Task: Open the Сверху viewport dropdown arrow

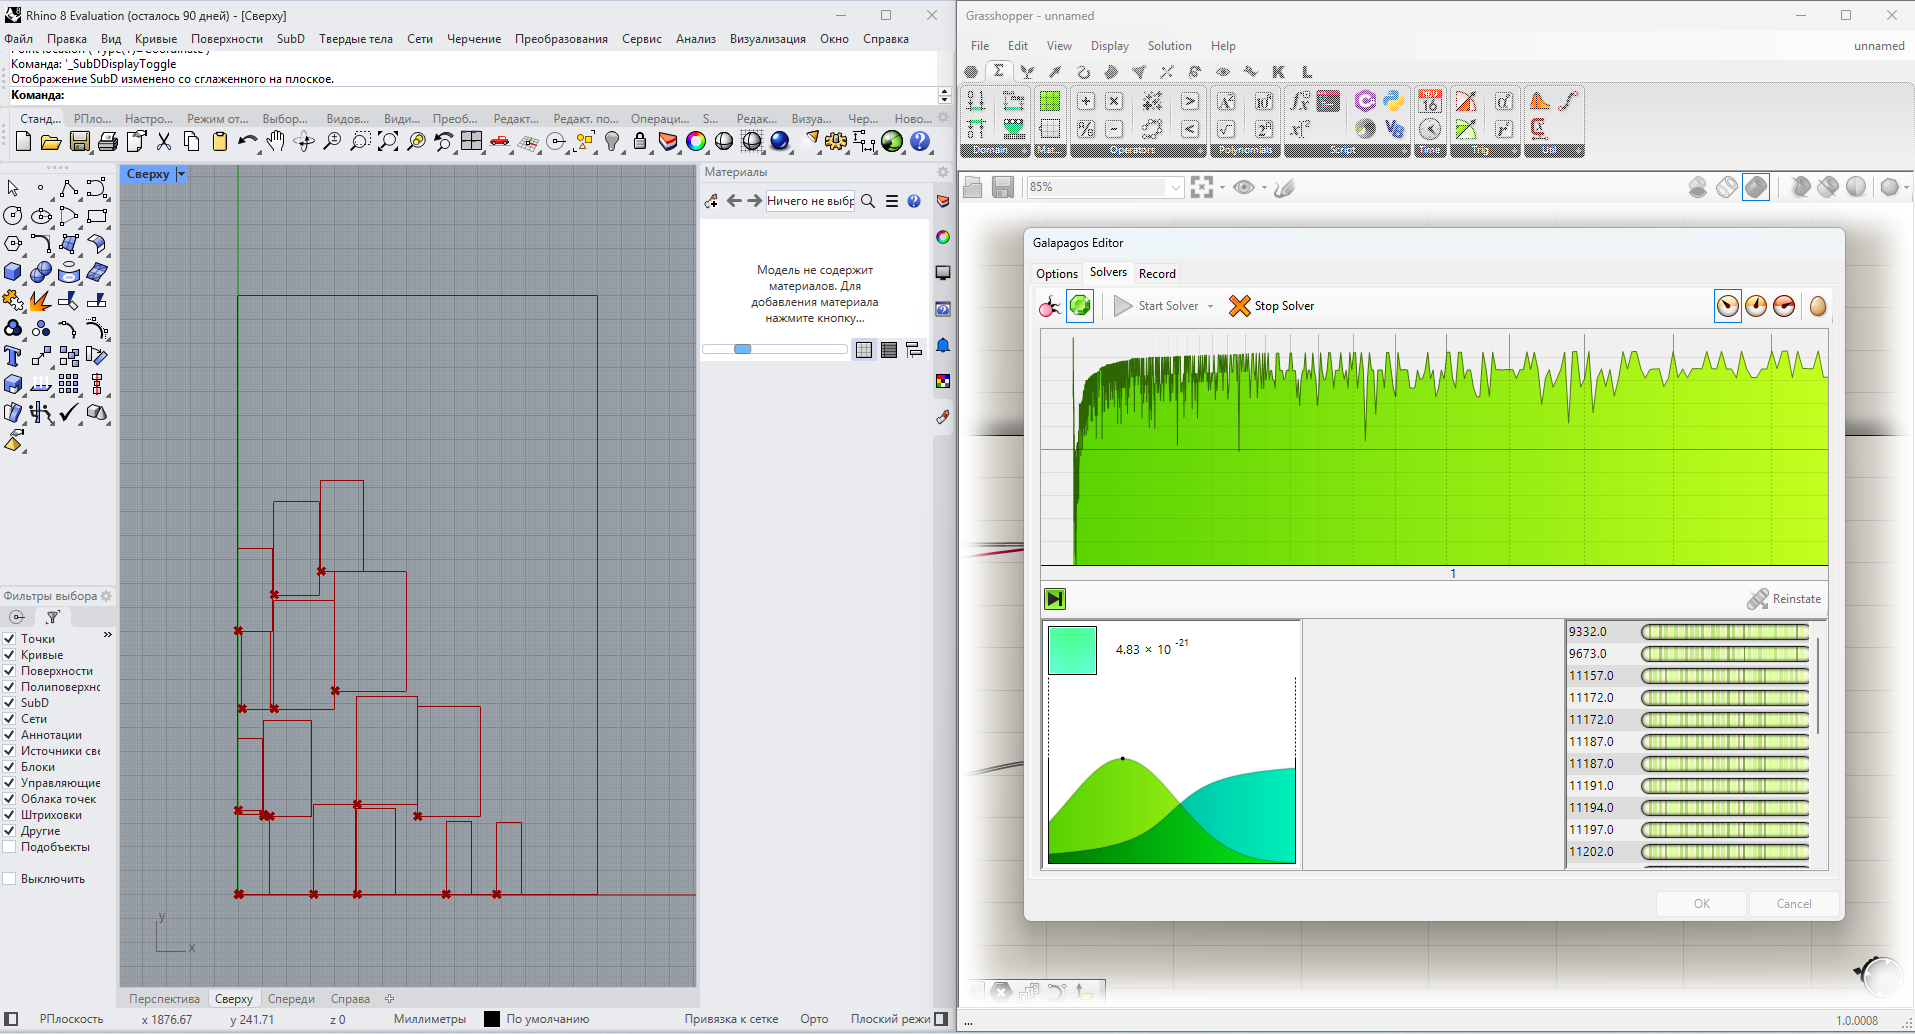Action: [x=181, y=174]
